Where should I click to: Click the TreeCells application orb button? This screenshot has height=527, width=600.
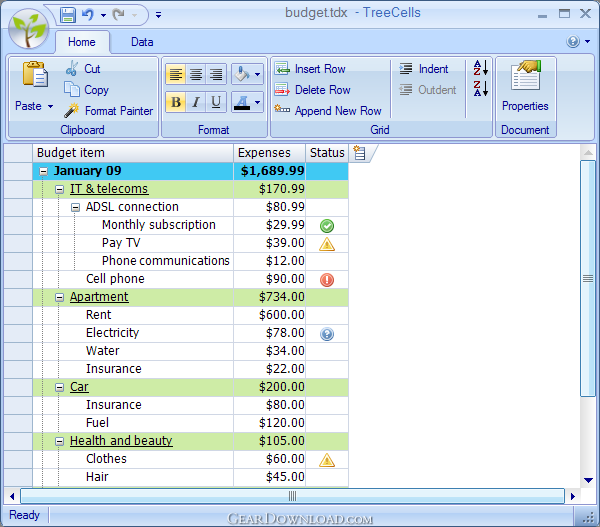pos(28,28)
